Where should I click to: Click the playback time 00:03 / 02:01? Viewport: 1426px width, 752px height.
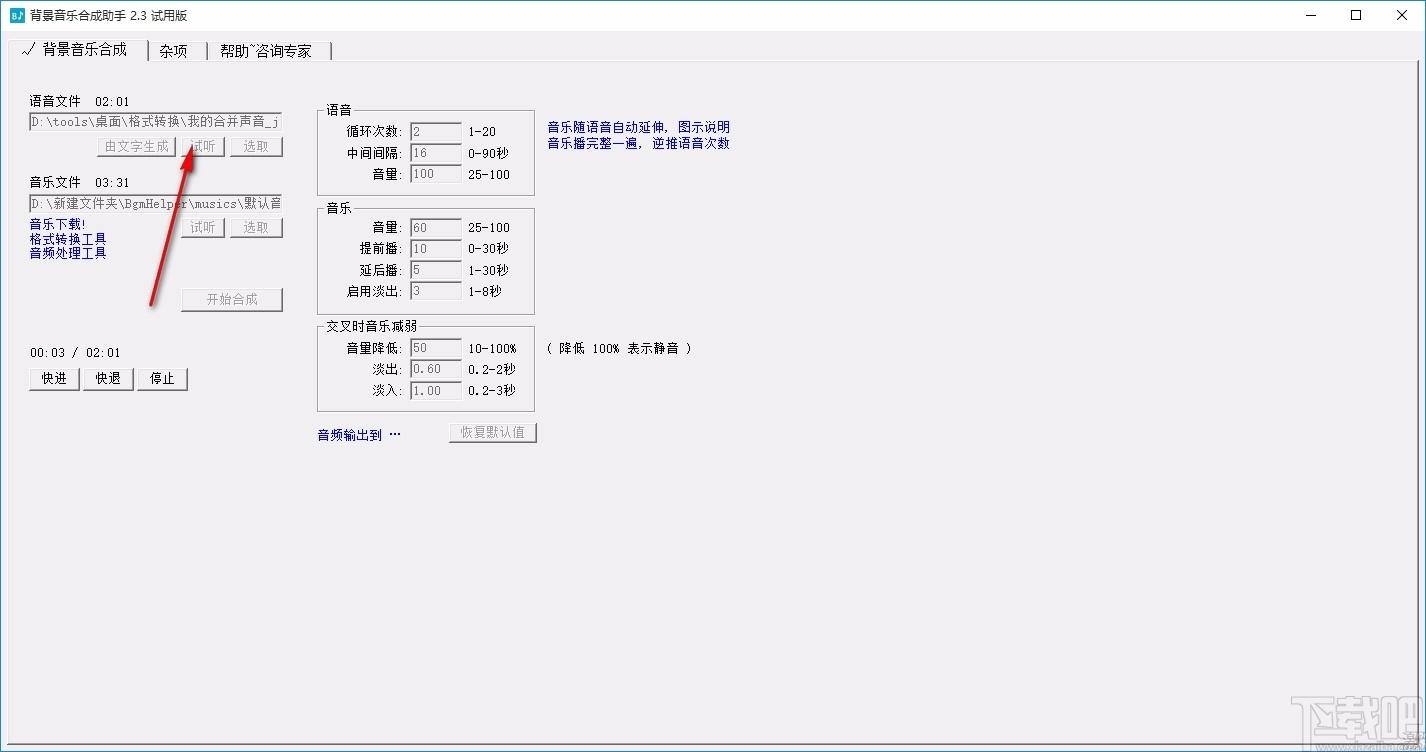pos(75,353)
